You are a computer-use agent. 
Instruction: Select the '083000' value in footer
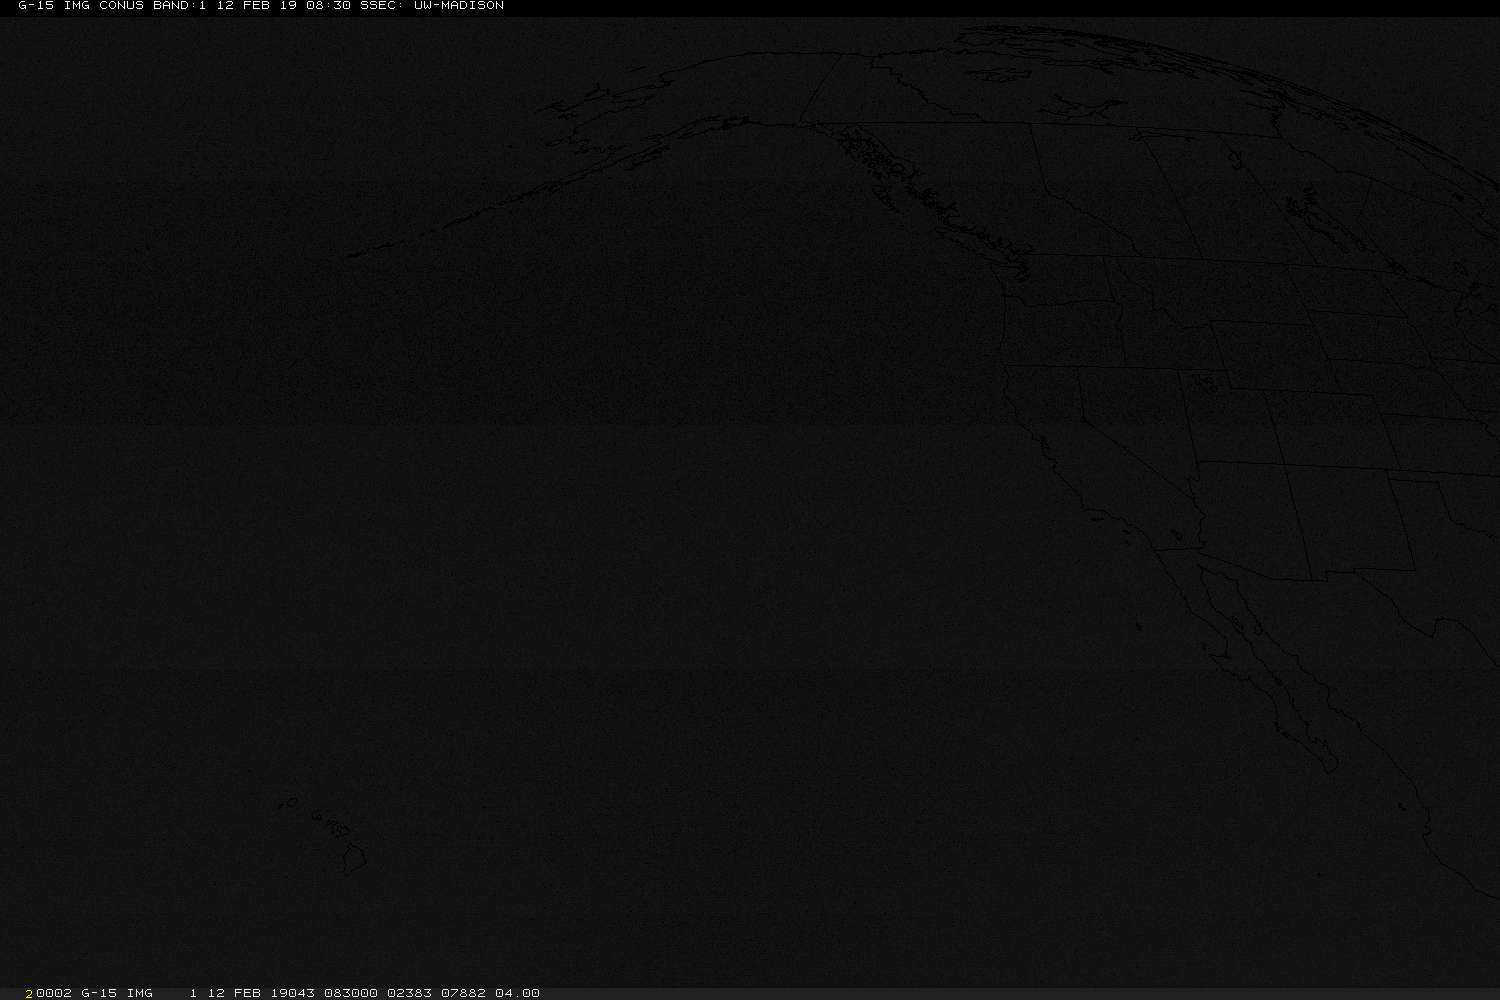pyautogui.click(x=351, y=993)
